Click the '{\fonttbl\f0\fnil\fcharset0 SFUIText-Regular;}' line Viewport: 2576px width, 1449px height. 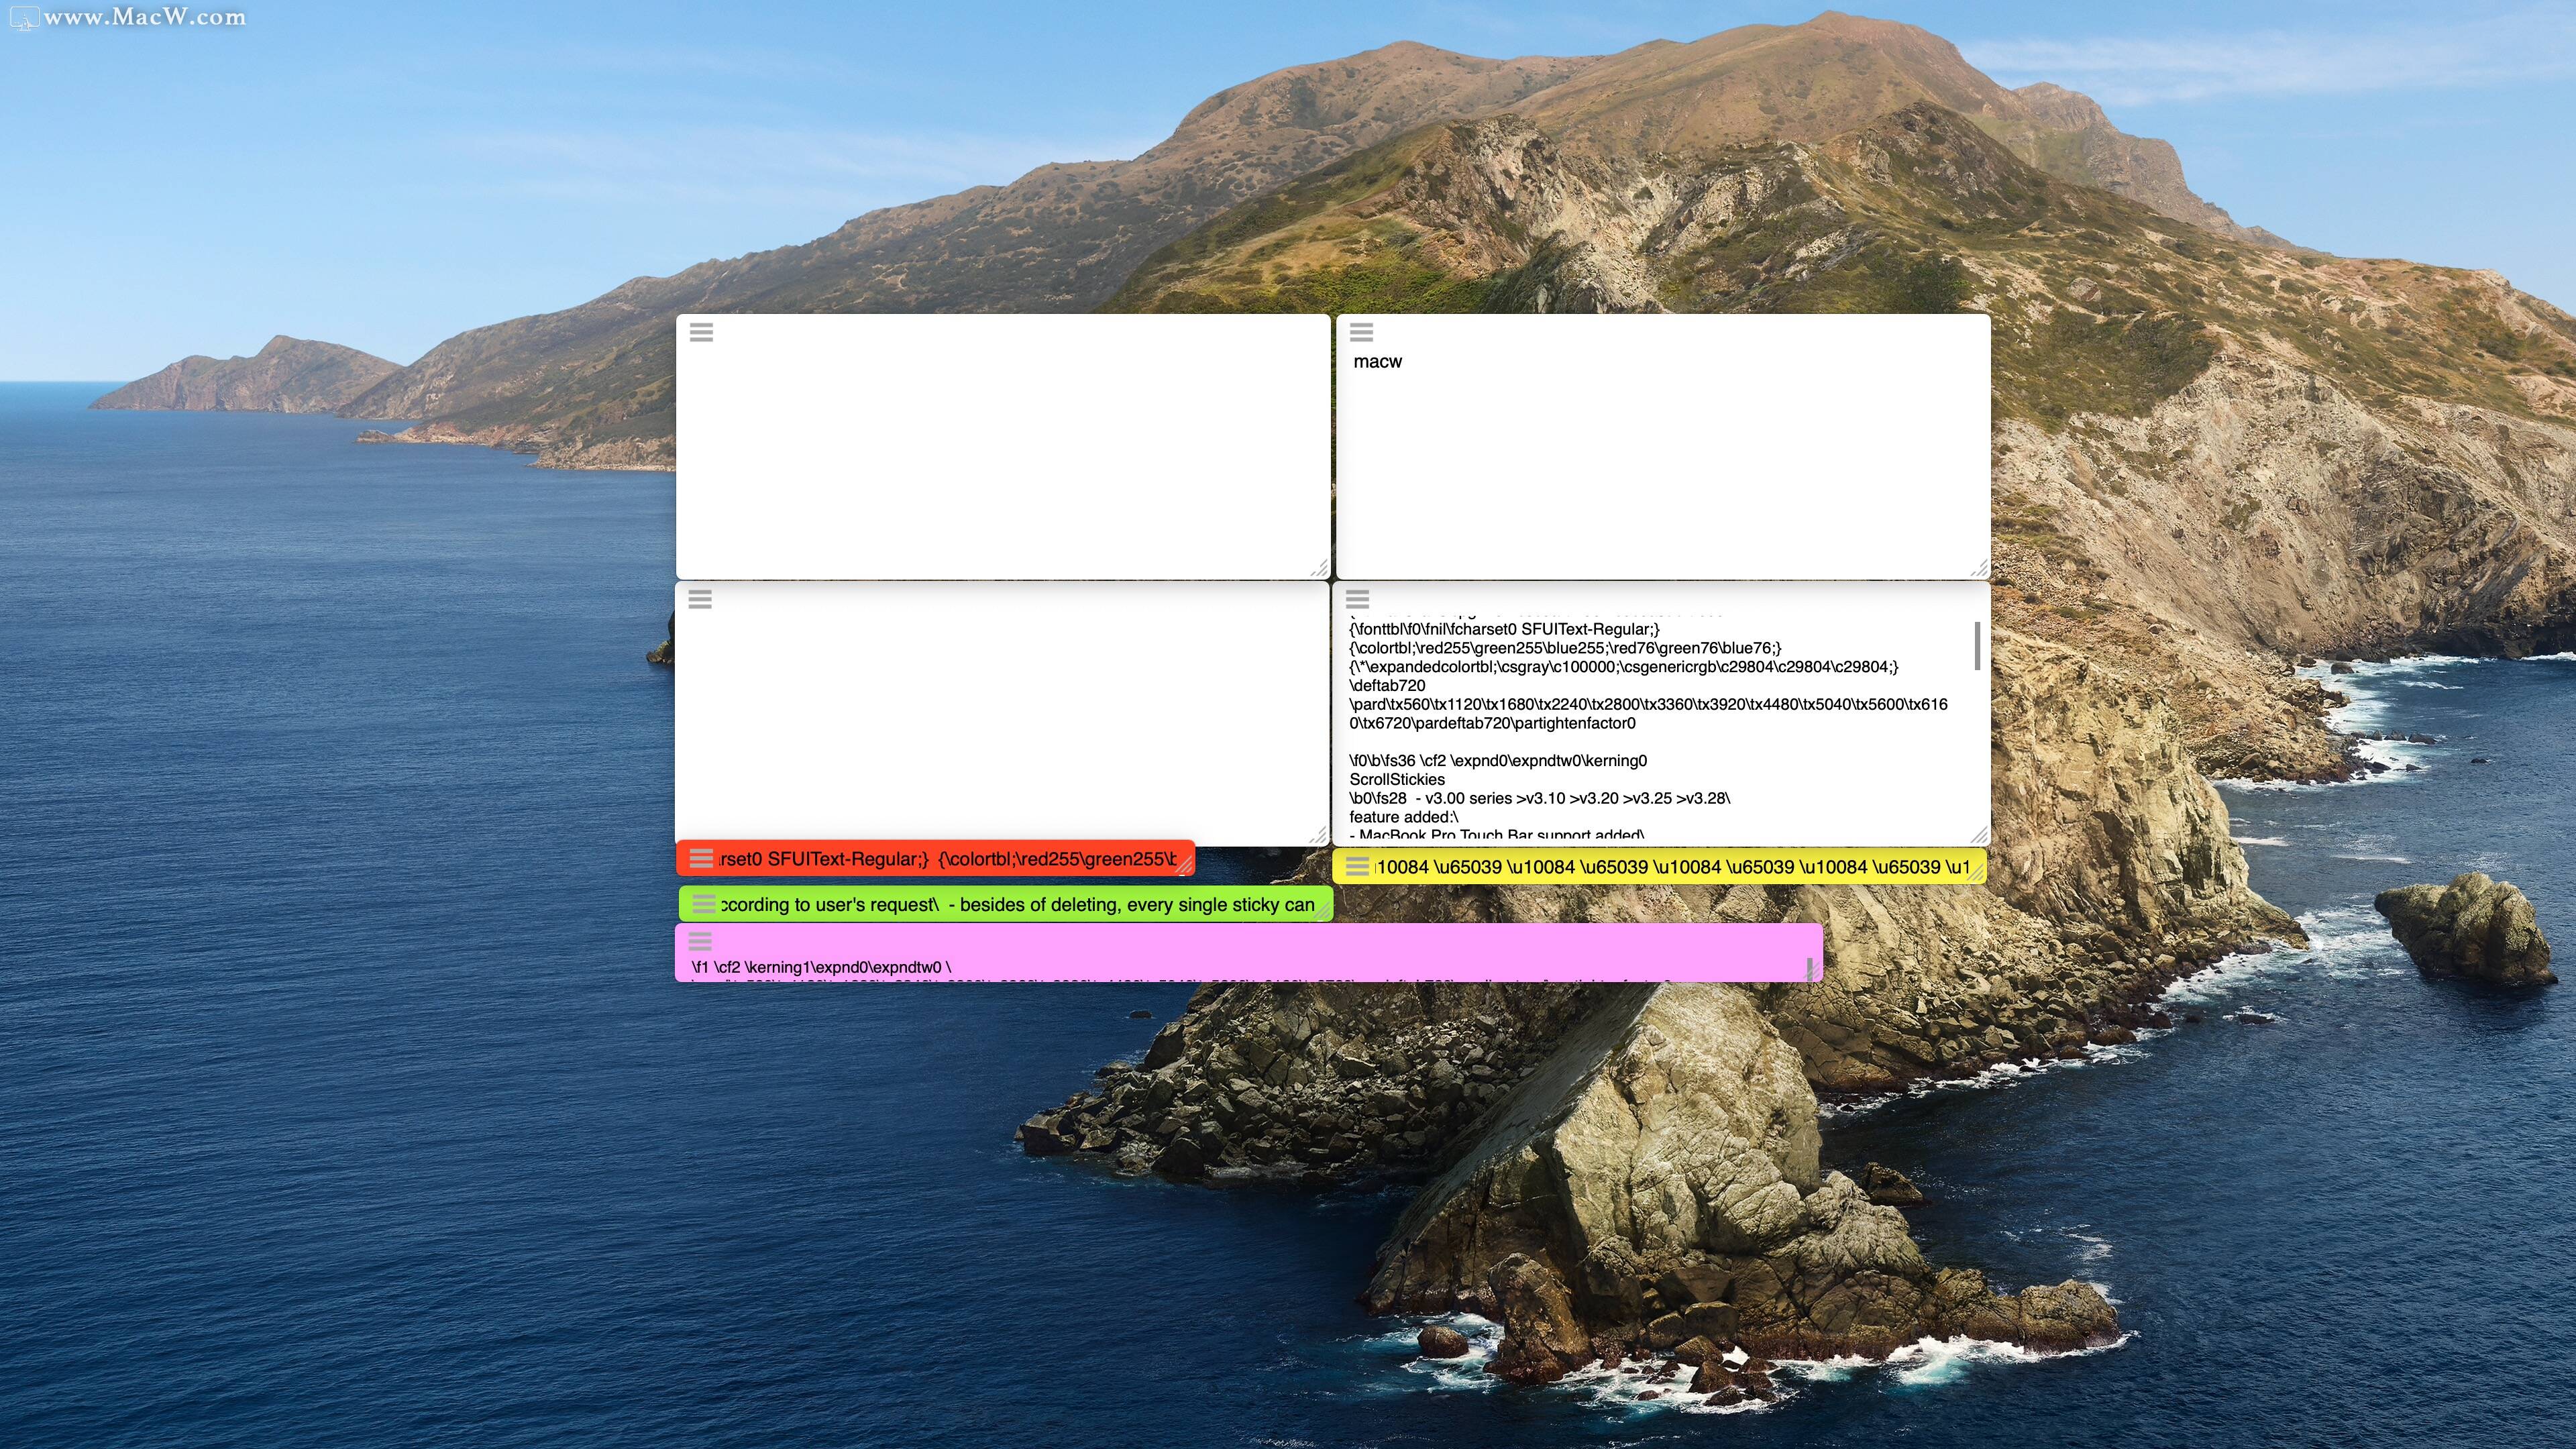[x=1504, y=629]
